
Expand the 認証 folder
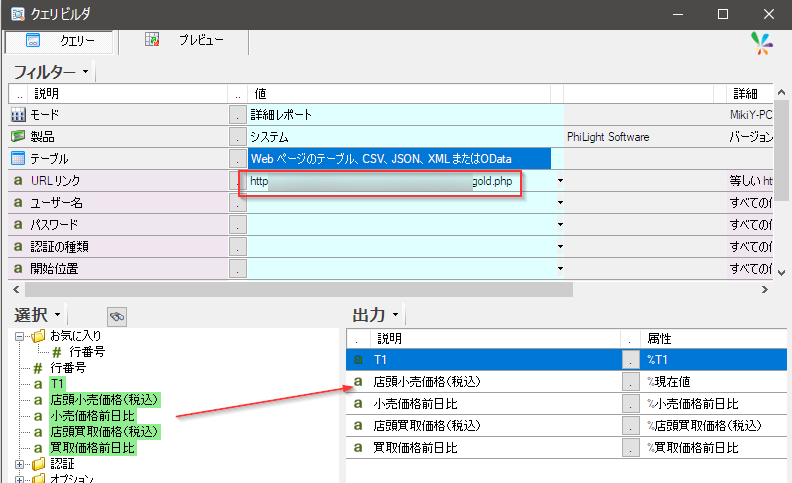click(x=19, y=464)
